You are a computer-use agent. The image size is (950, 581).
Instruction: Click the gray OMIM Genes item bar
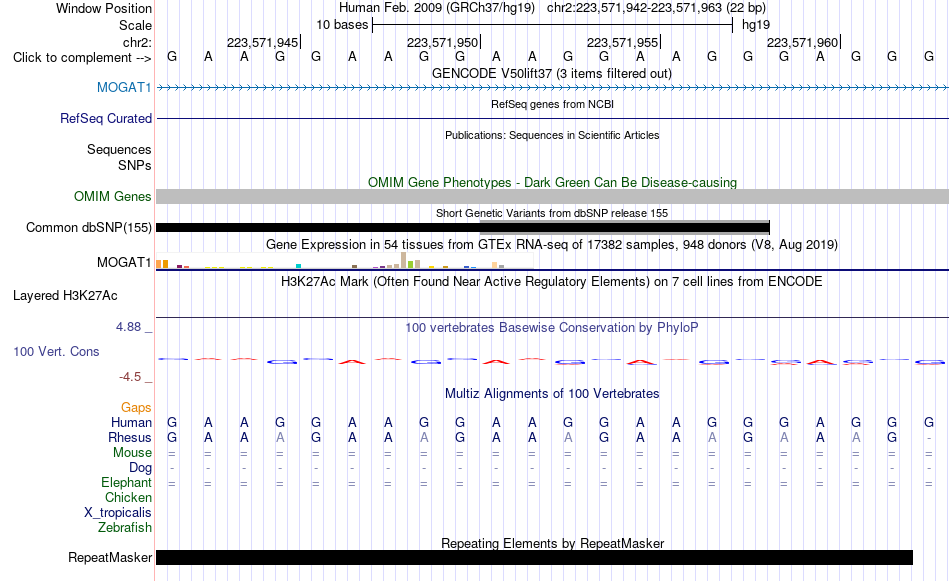553,196
